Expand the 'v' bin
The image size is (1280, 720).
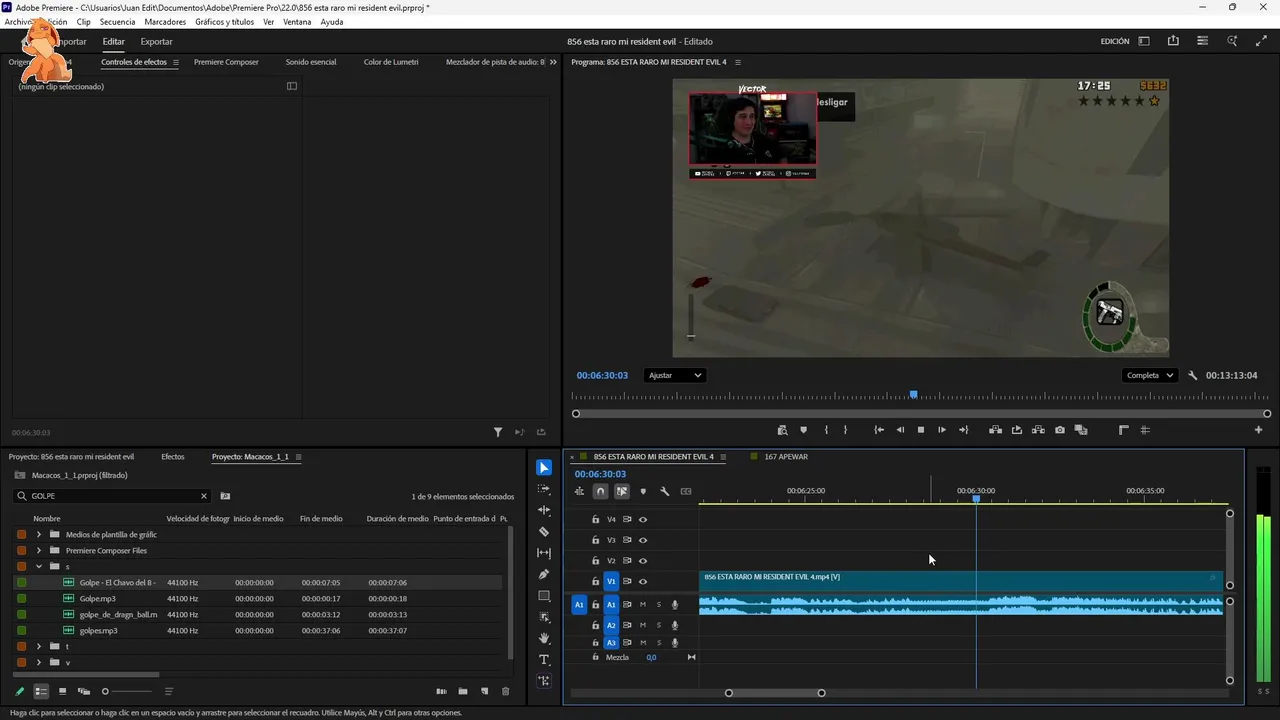[x=39, y=662]
